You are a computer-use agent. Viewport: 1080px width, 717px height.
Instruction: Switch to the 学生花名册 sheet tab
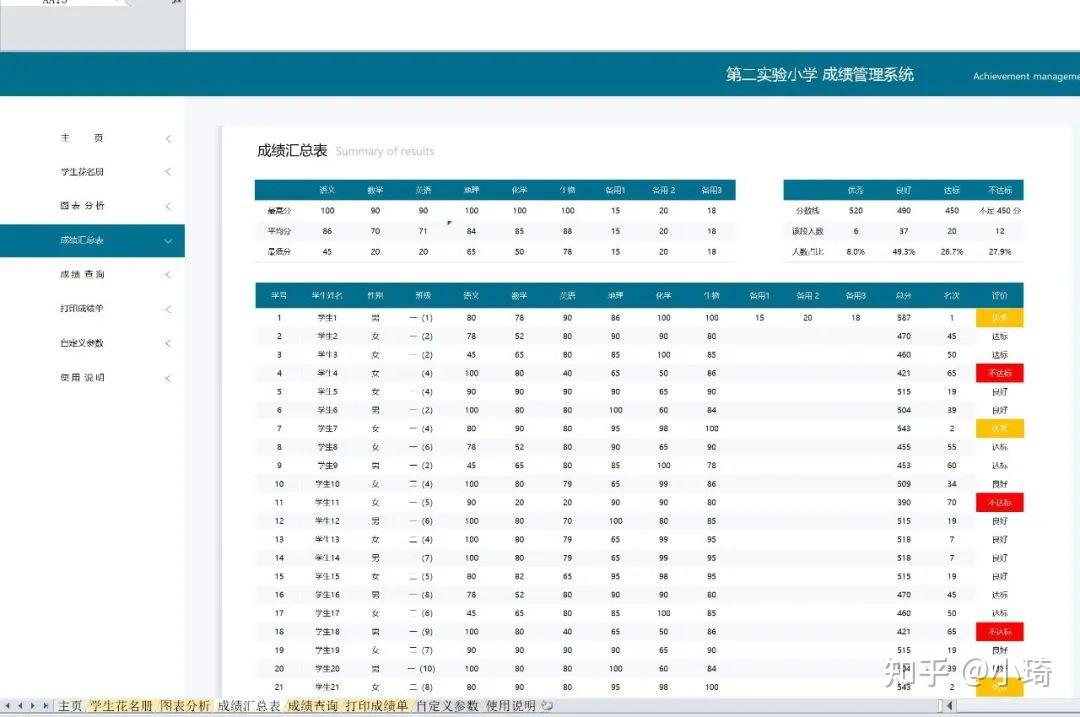pyautogui.click(x=121, y=706)
